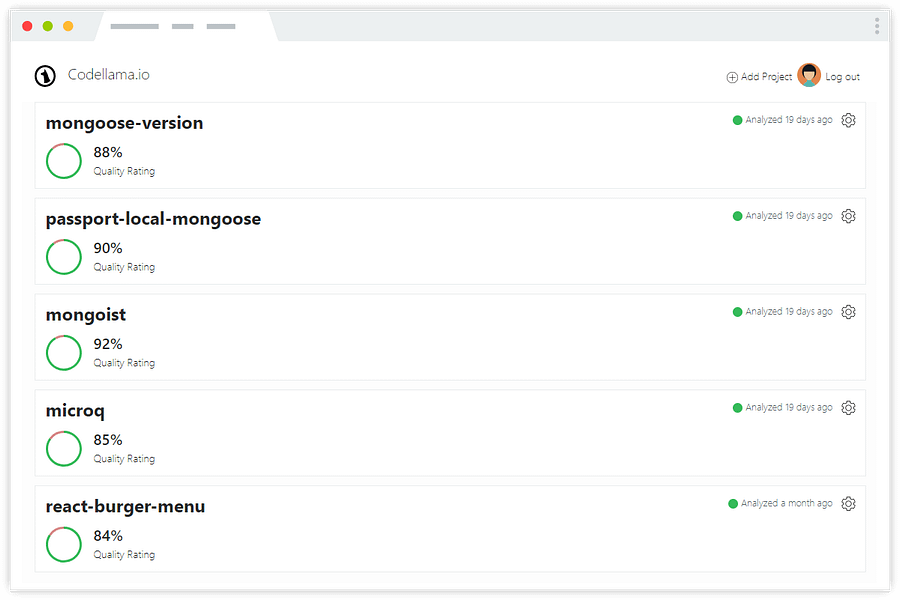Open the mongoist project

point(86,315)
